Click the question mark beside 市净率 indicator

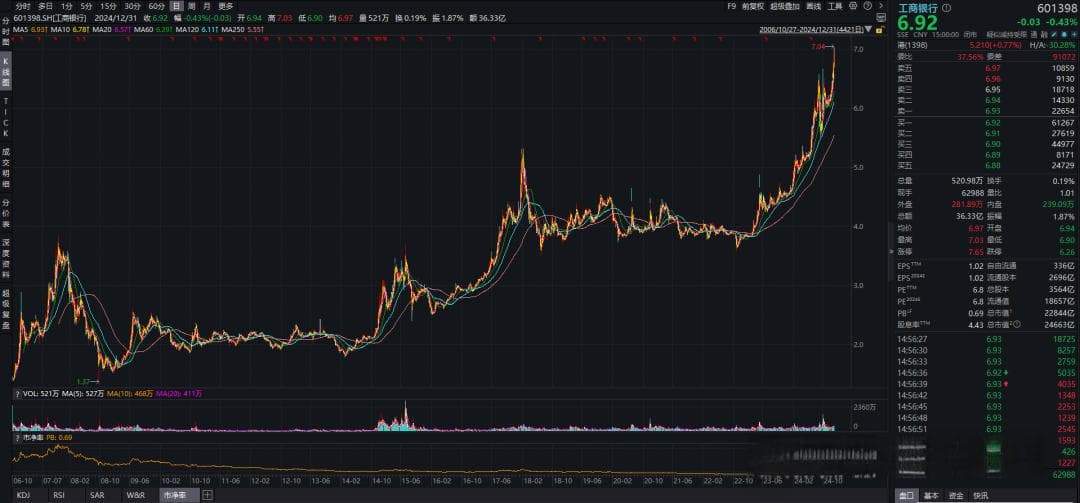click(17, 437)
